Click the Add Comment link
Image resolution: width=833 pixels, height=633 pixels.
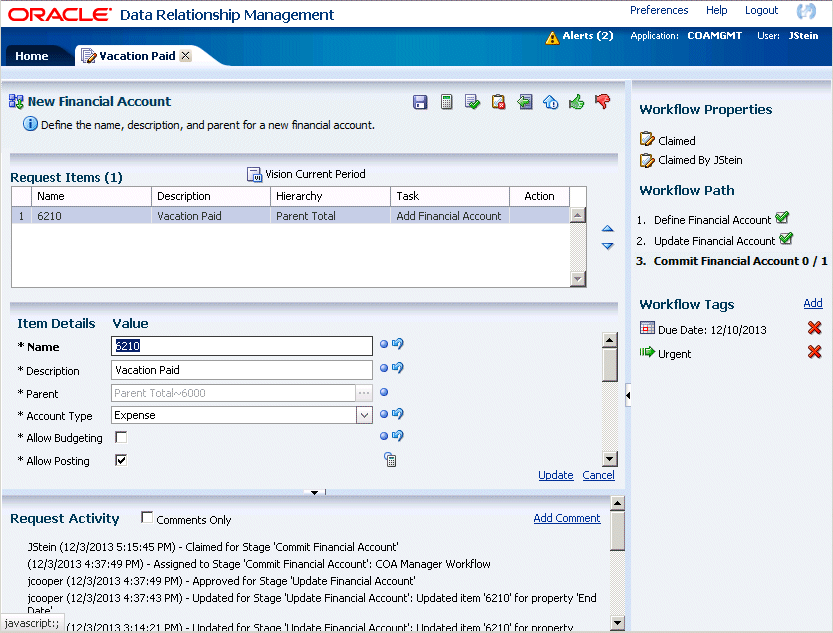[x=567, y=518]
